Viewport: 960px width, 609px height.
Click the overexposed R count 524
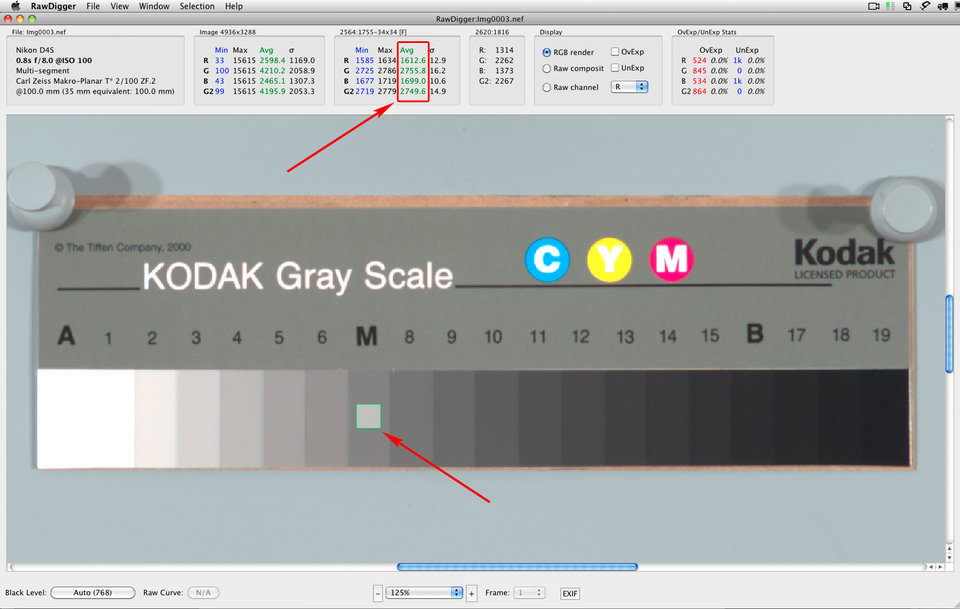[x=699, y=61]
